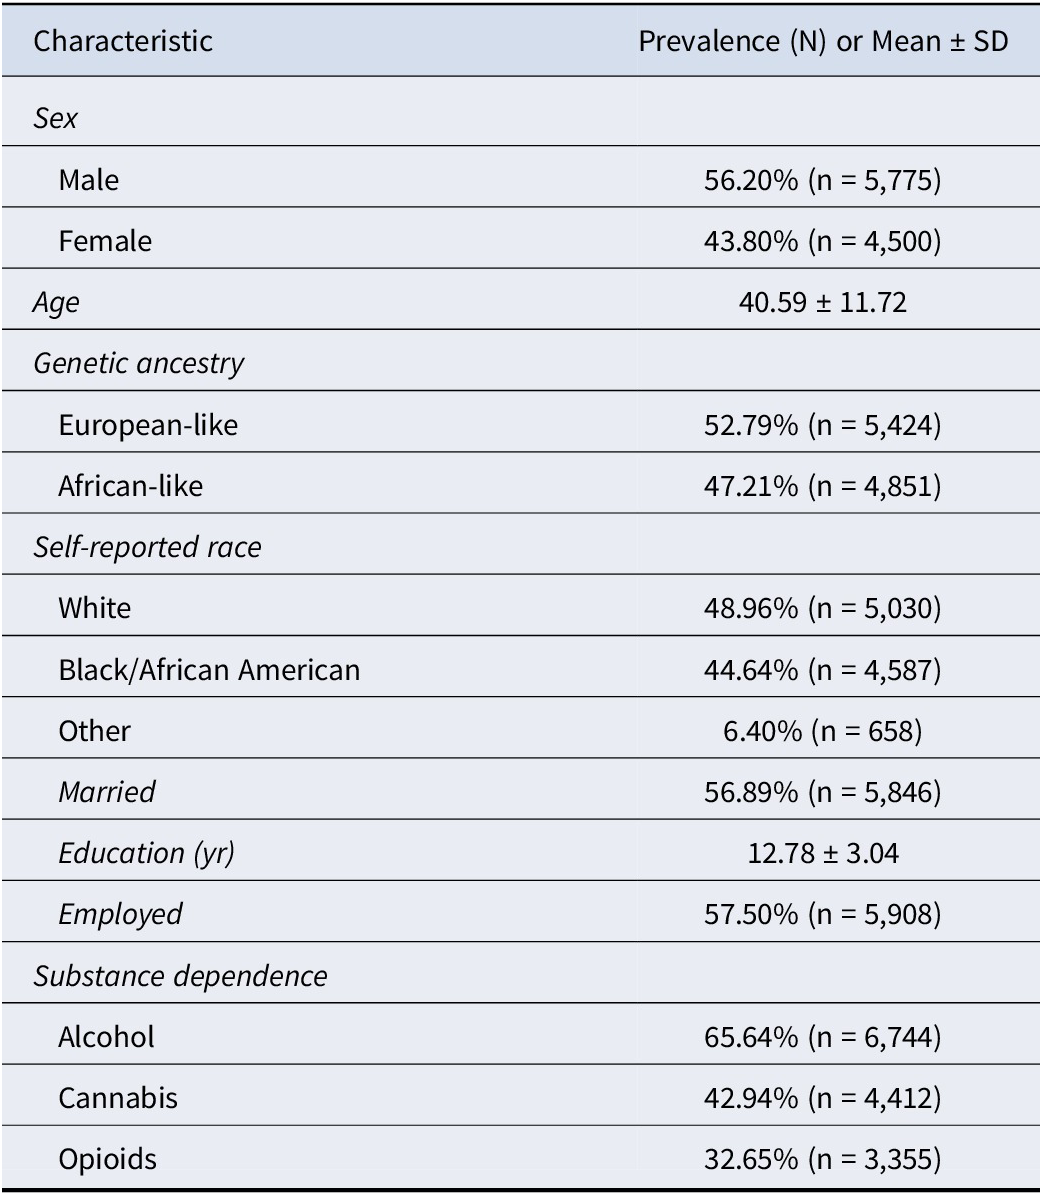Select the Substance dependence heading
This screenshot has width=1042, height=1195.
[x=180, y=976]
